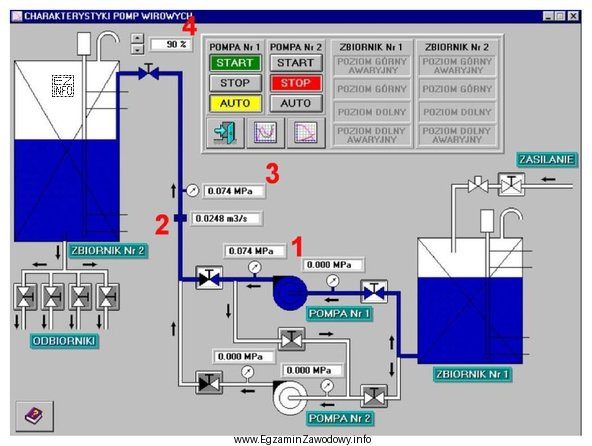Image resolution: width=592 pixels, height=446 pixels.
Task: Set Pompa Nr 1 to AUTO mode
Action: [x=235, y=103]
